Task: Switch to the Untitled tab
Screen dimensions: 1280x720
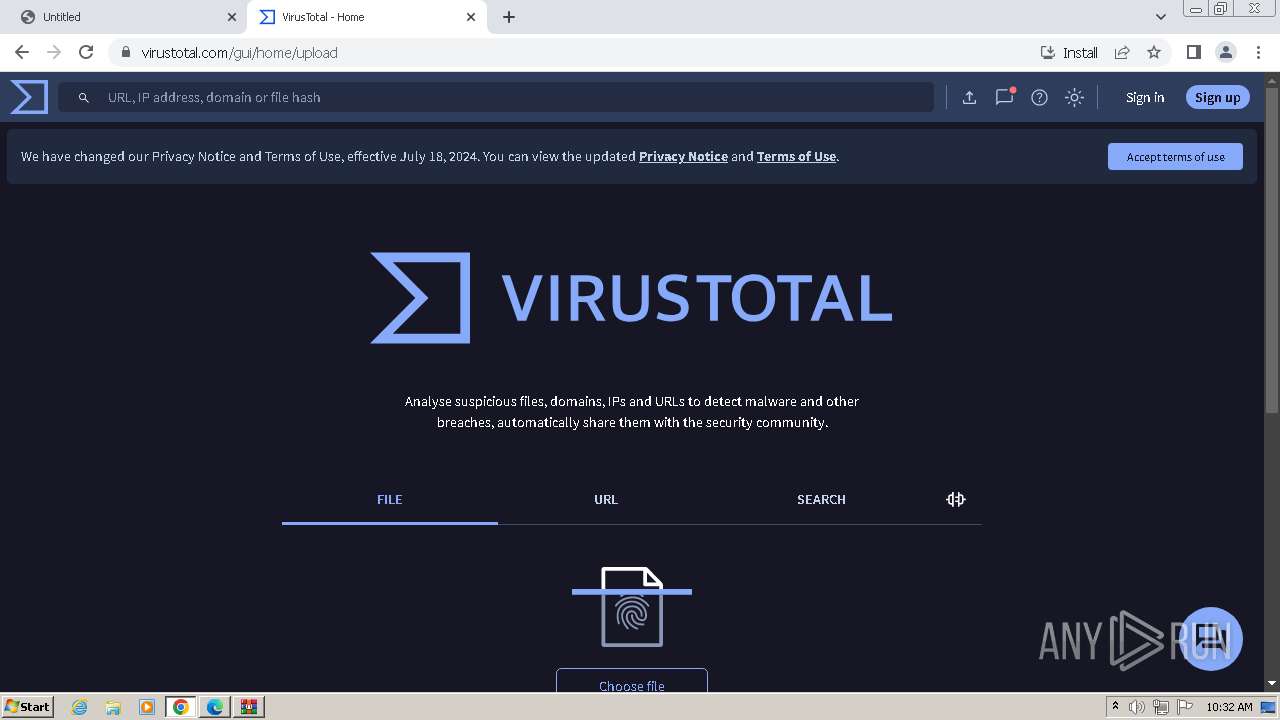Action: click(x=125, y=17)
